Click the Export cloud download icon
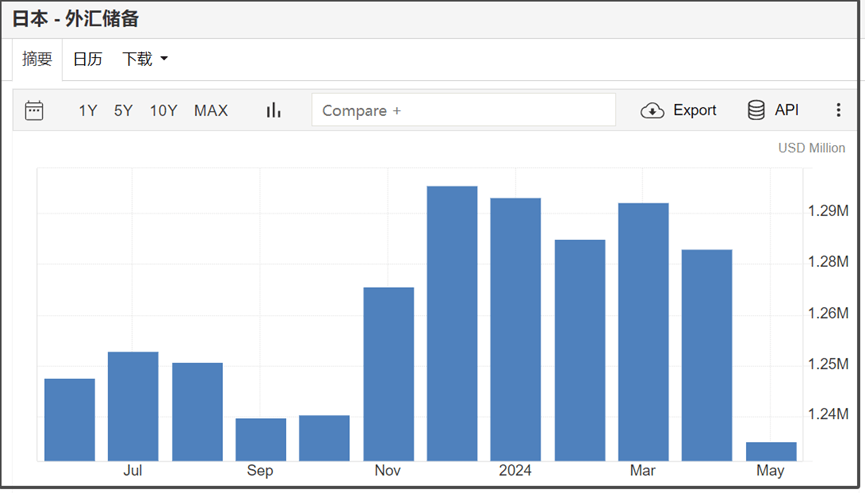865x493 pixels. click(x=652, y=110)
